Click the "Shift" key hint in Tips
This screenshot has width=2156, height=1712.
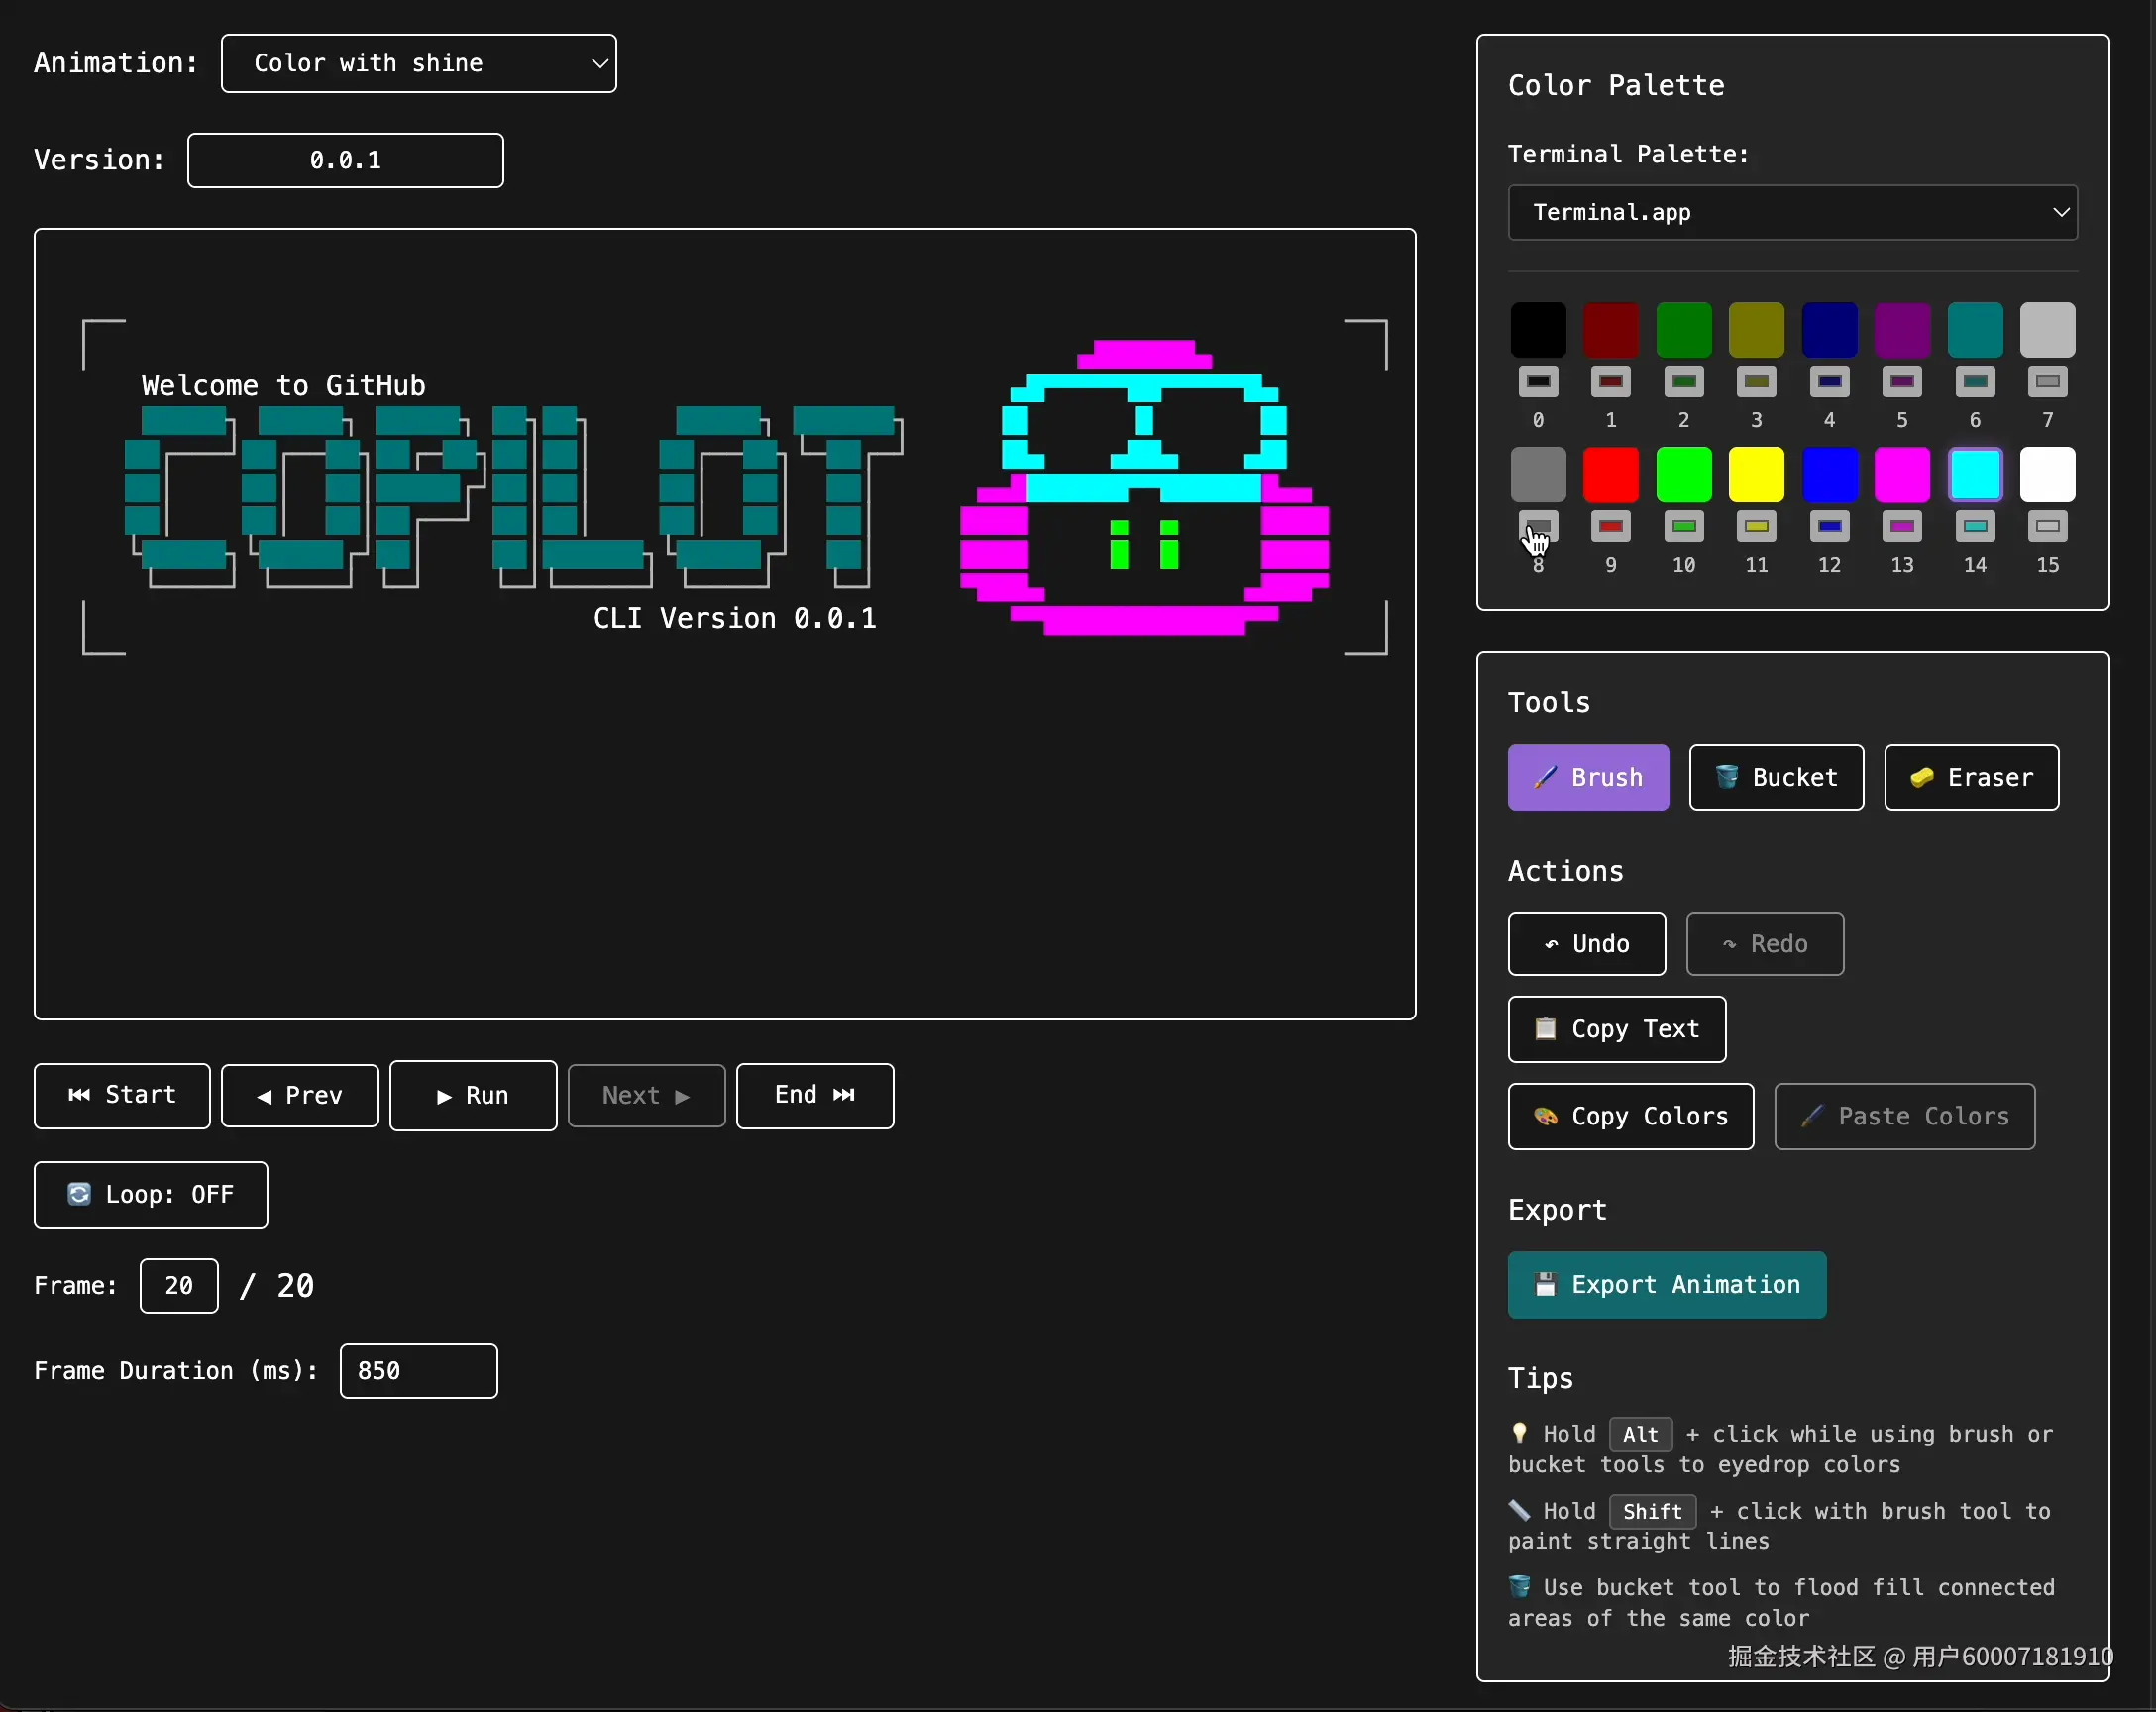click(1653, 1510)
